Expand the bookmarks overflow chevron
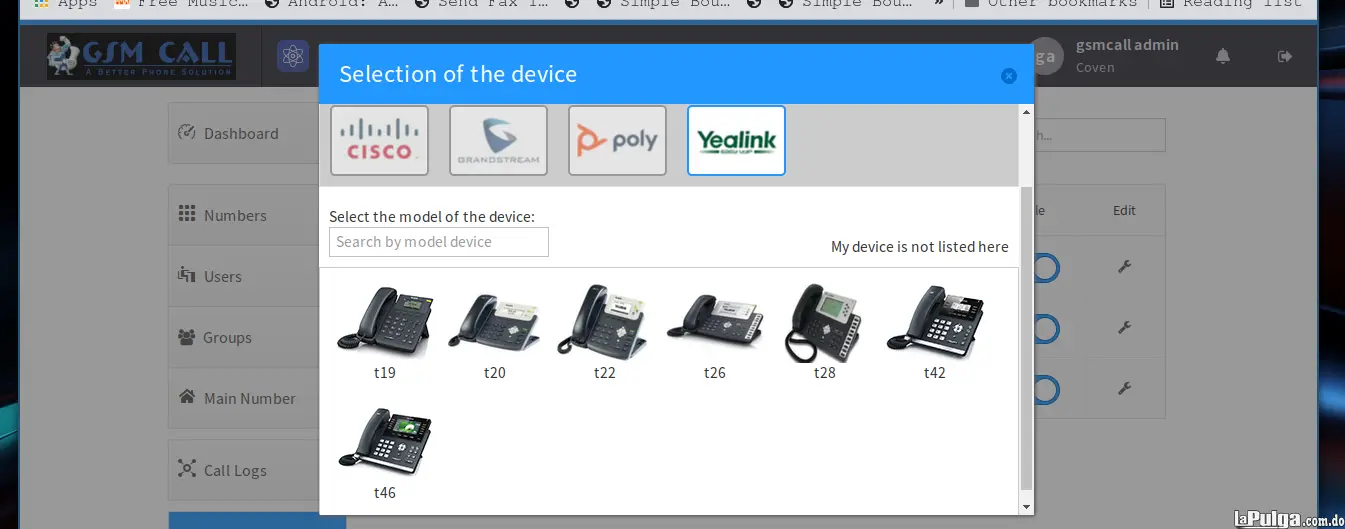The height and width of the screenshot is (529, 1345). 939,4
